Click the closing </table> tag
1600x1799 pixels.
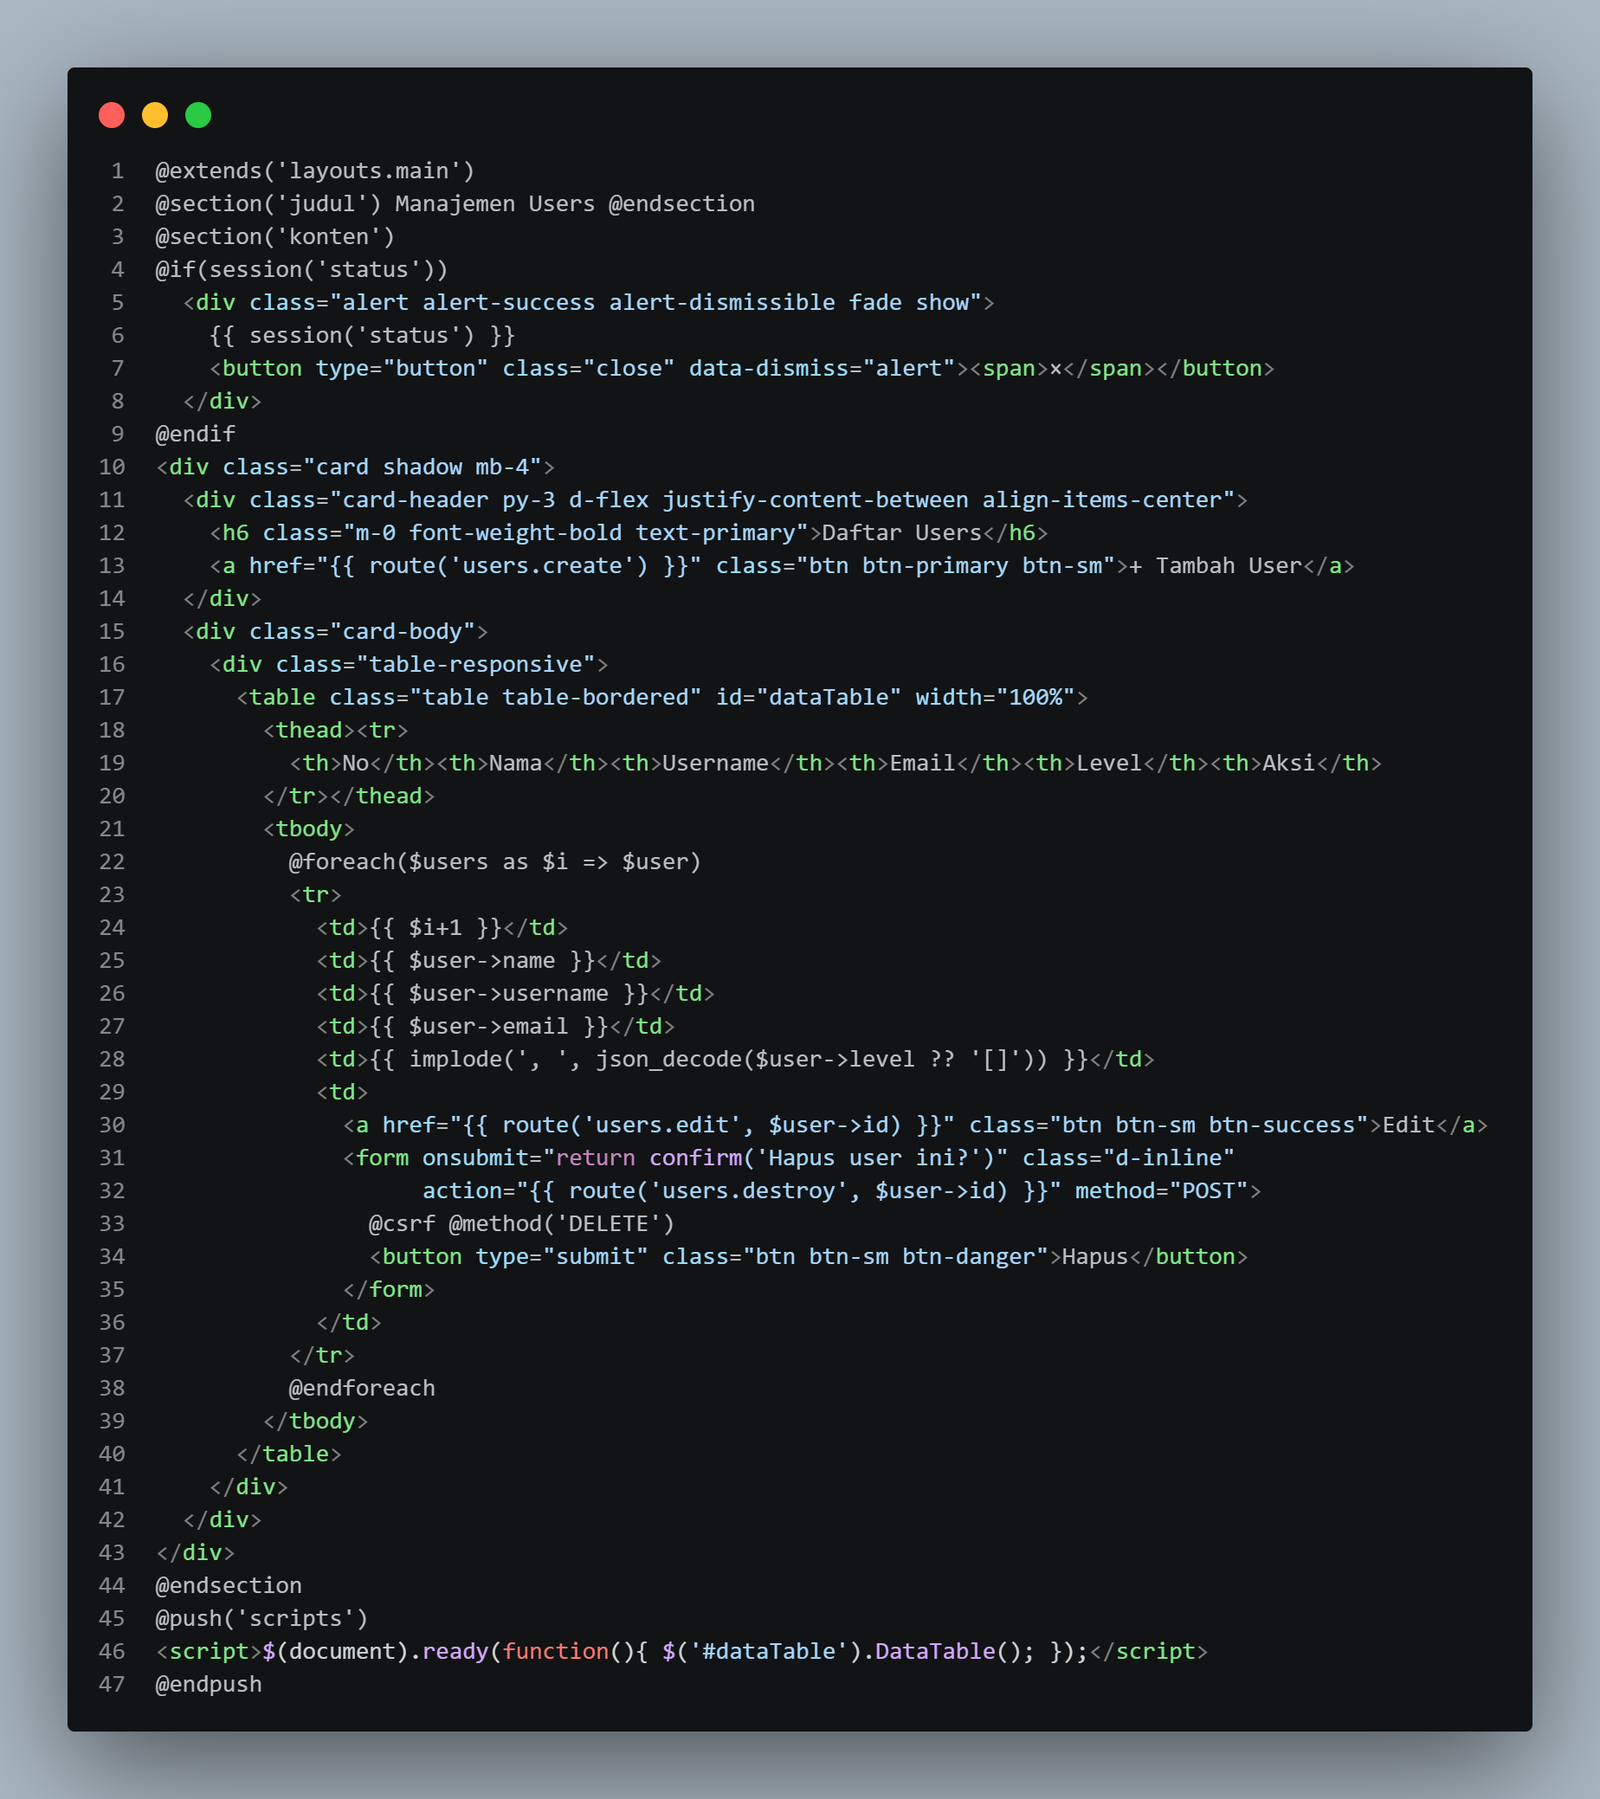[x=289, y=1454]
